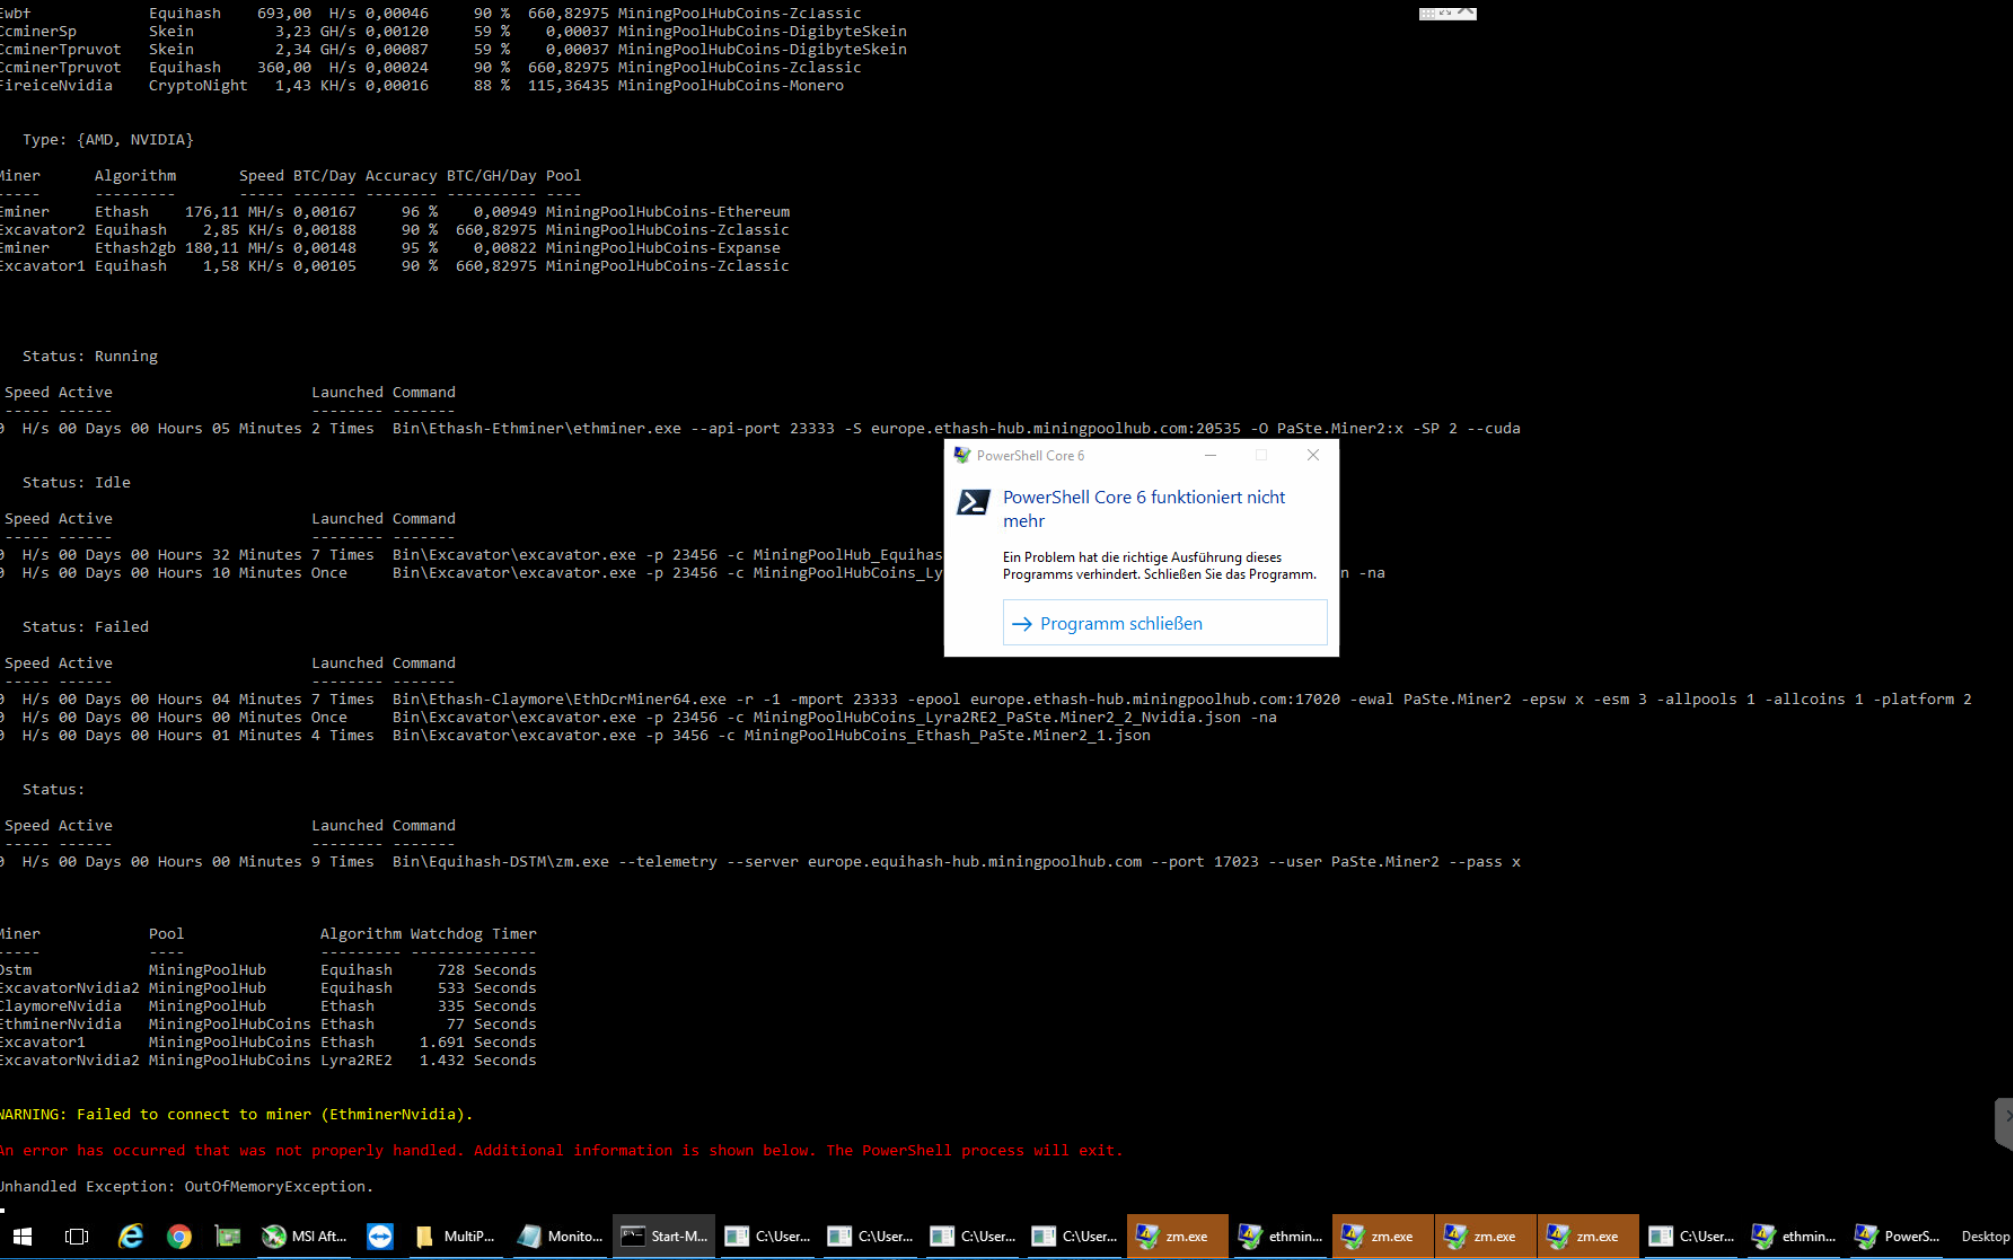Viewport: 2013px width, 1260px height.
Task: Toggle Task View on the taskbar
Action: tap(75, 1236)
